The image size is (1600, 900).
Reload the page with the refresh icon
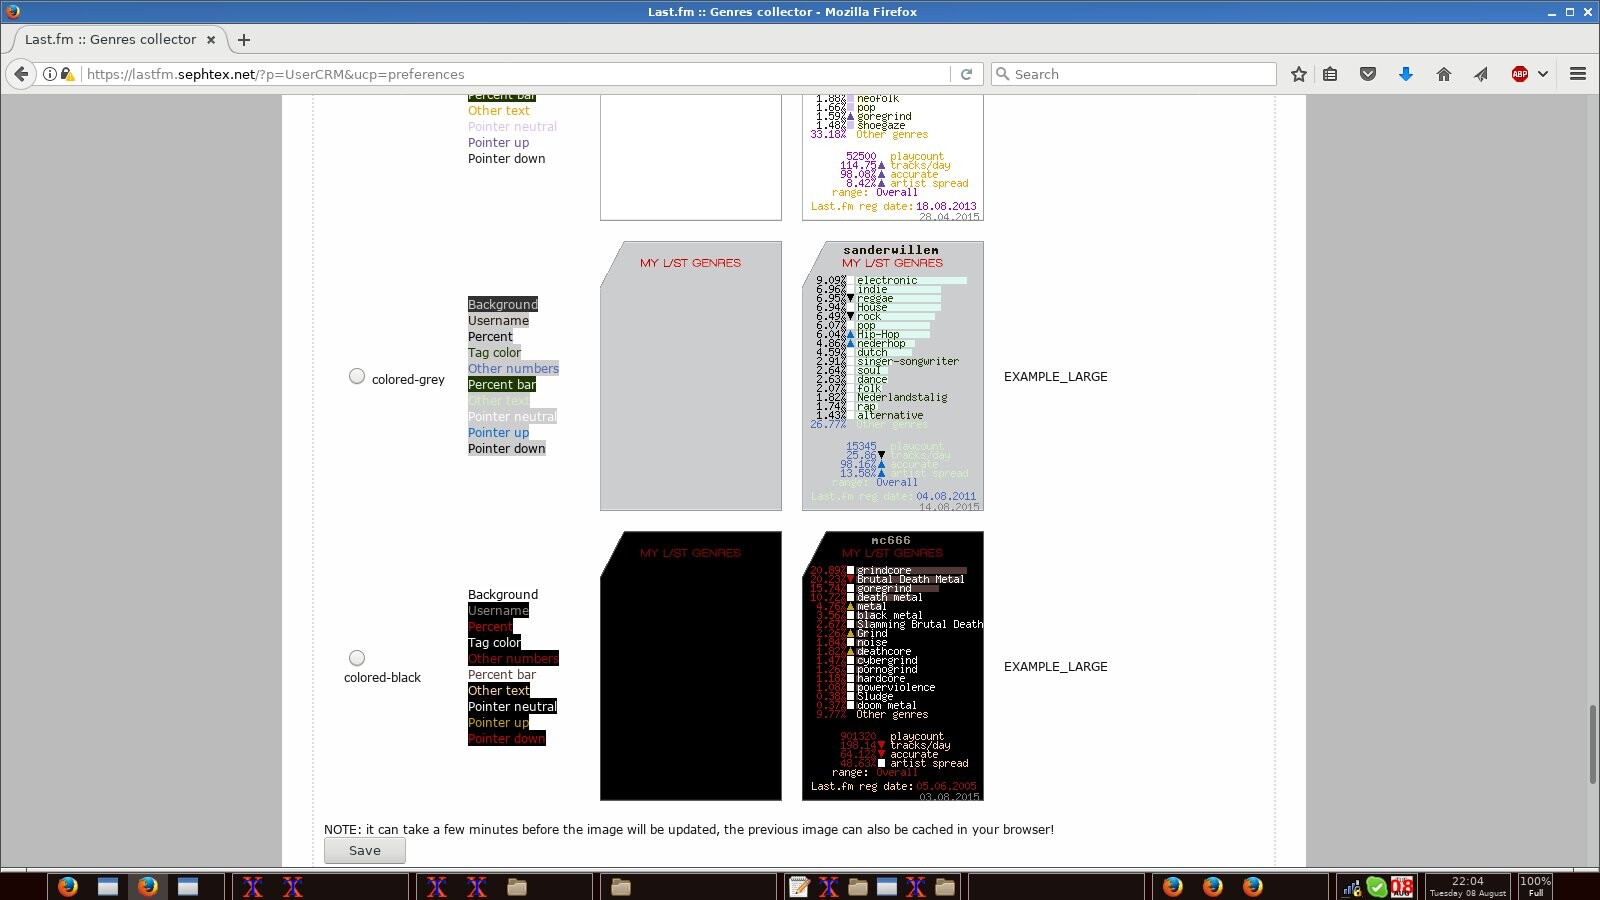(x=966, y=74)
